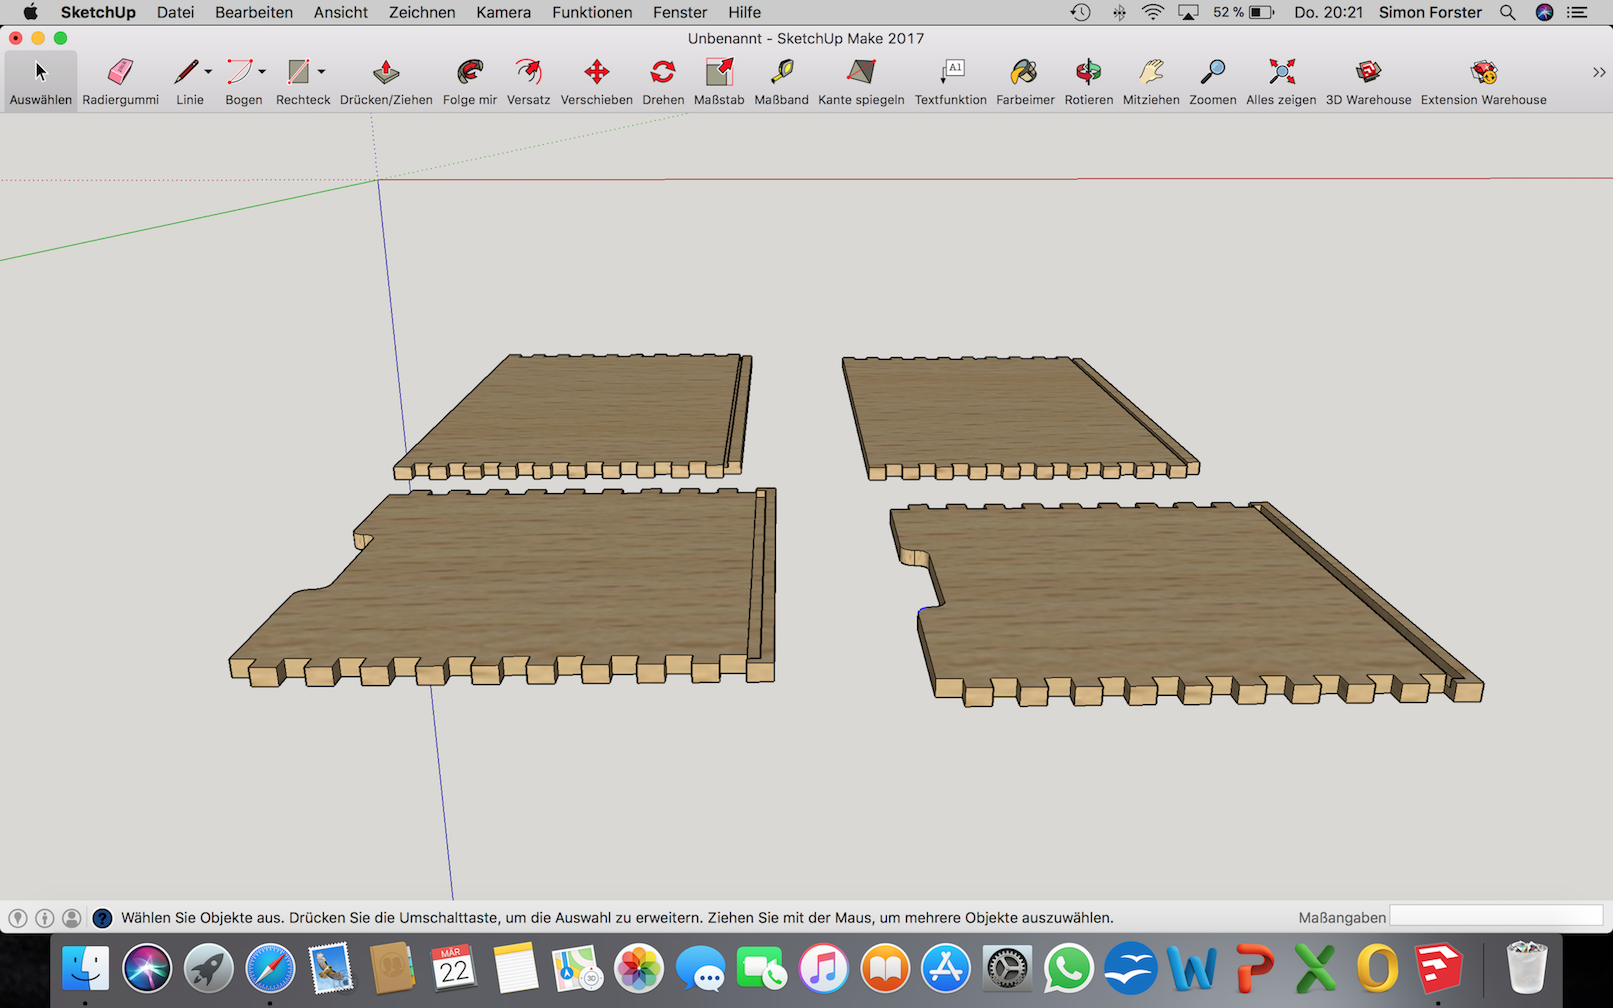Expand the Linie tool dropdown arrow
Viewport: 1613px width, 1008px height.
[x=208, y=72]
